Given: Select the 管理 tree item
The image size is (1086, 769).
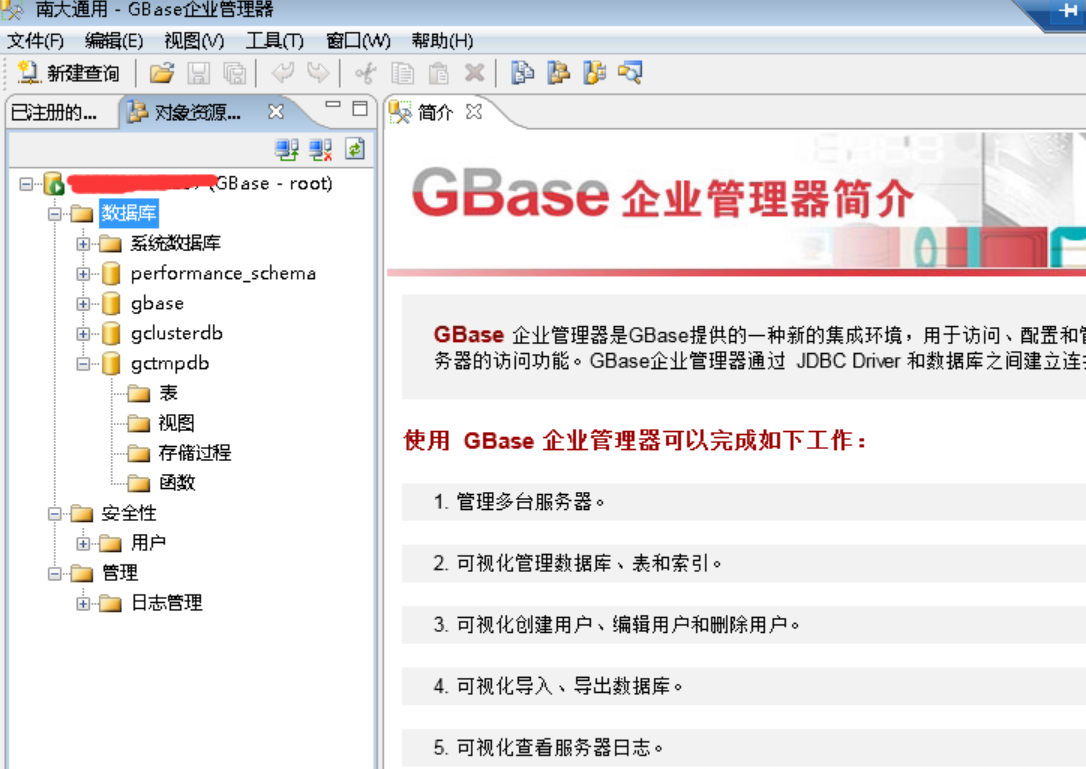Looking at the screenshot, I should click(x=120, y=573).
